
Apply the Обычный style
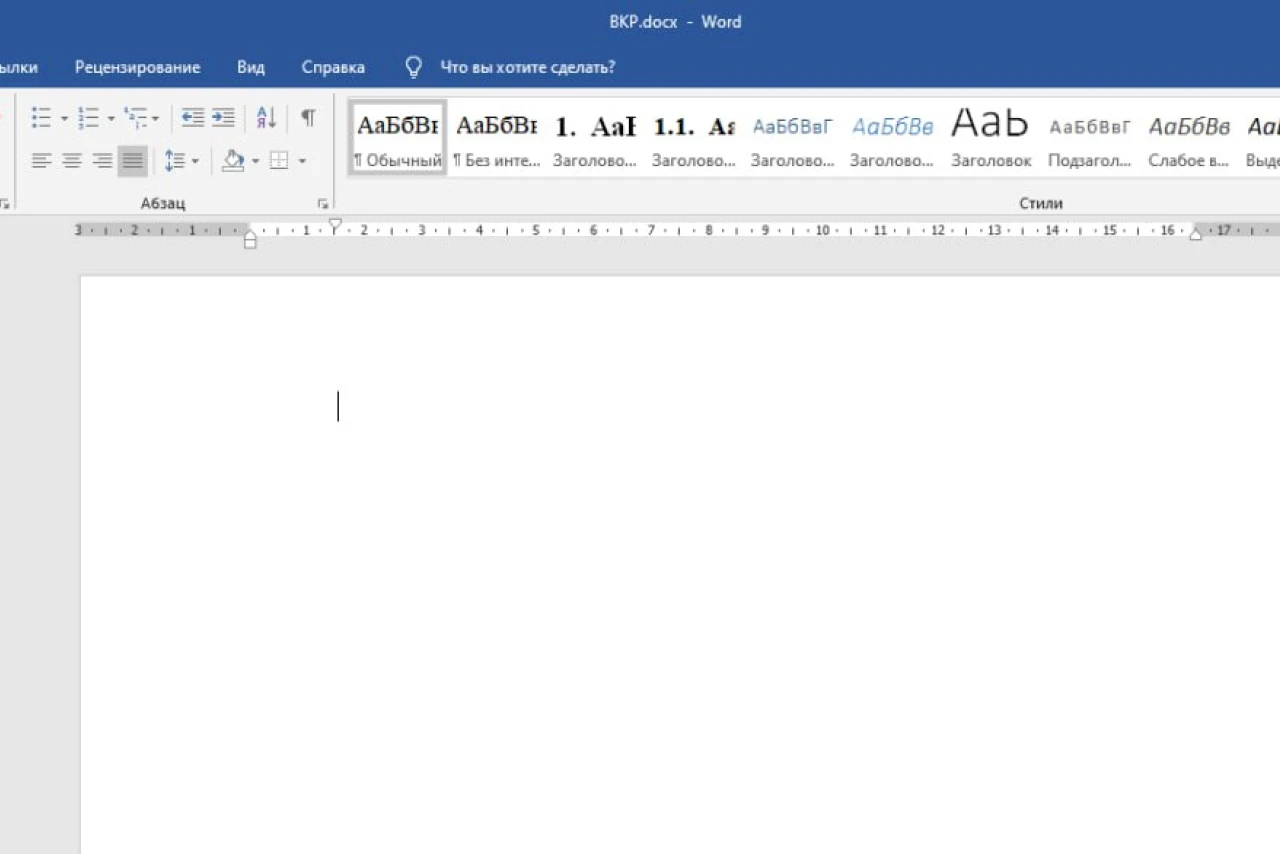[x=398, y=138]
